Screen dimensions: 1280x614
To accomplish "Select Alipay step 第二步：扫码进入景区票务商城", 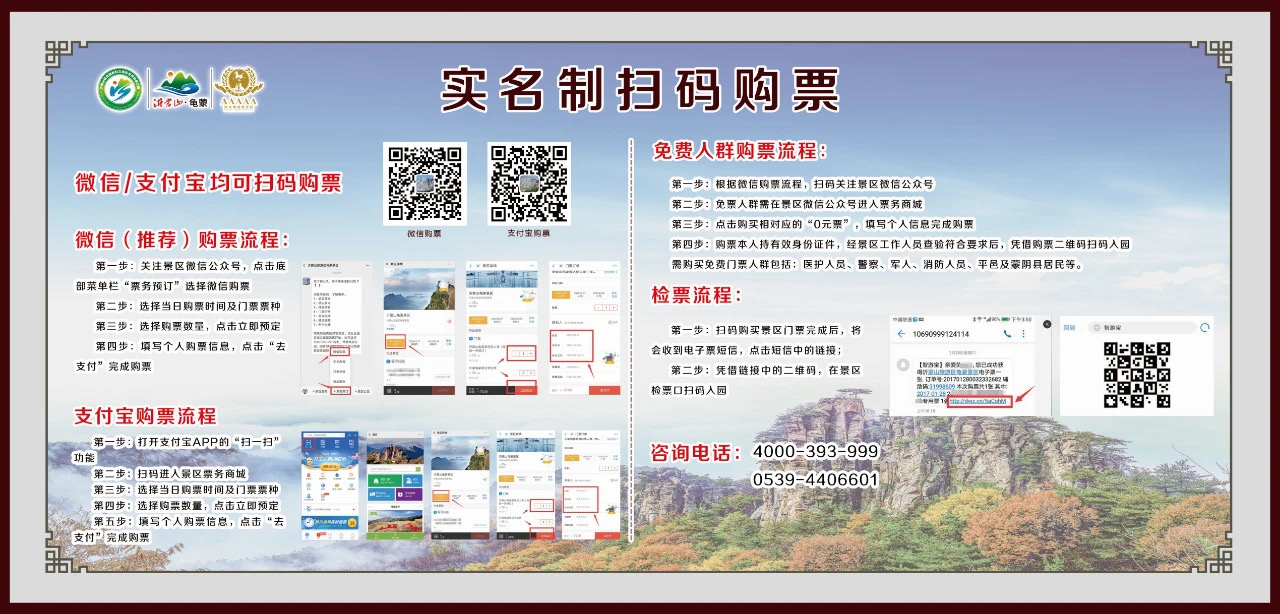I will tap(169, 473).
